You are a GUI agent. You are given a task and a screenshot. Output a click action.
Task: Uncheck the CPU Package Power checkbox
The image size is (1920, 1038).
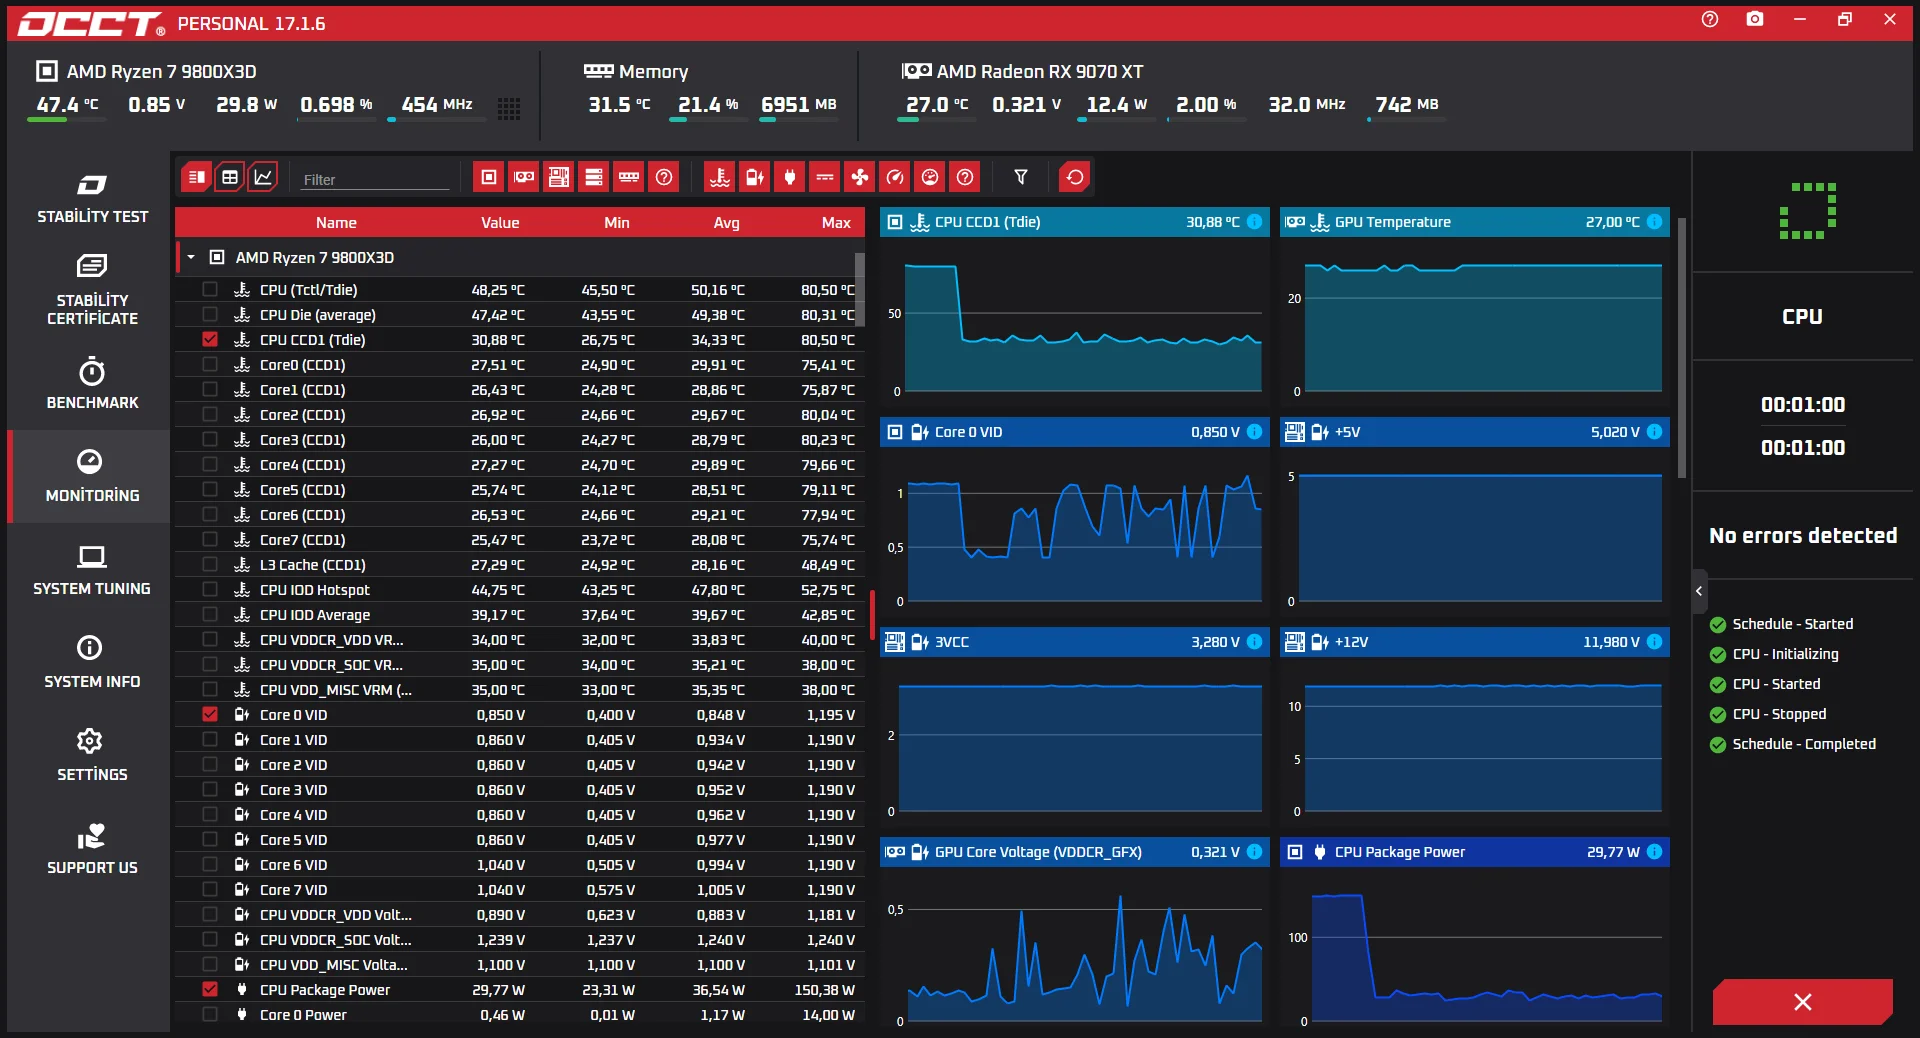210,989
